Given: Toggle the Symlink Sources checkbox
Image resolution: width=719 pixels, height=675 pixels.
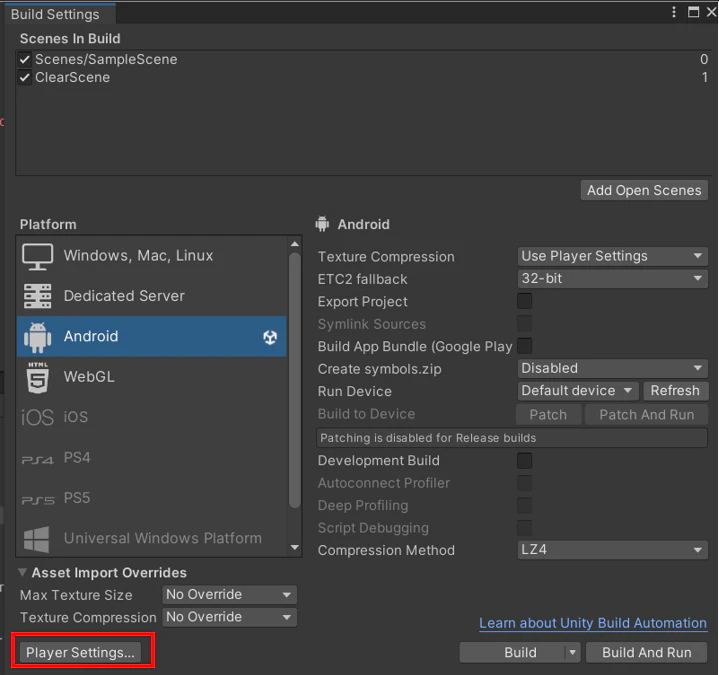Looking at the screenshot, I should point(525,324).
